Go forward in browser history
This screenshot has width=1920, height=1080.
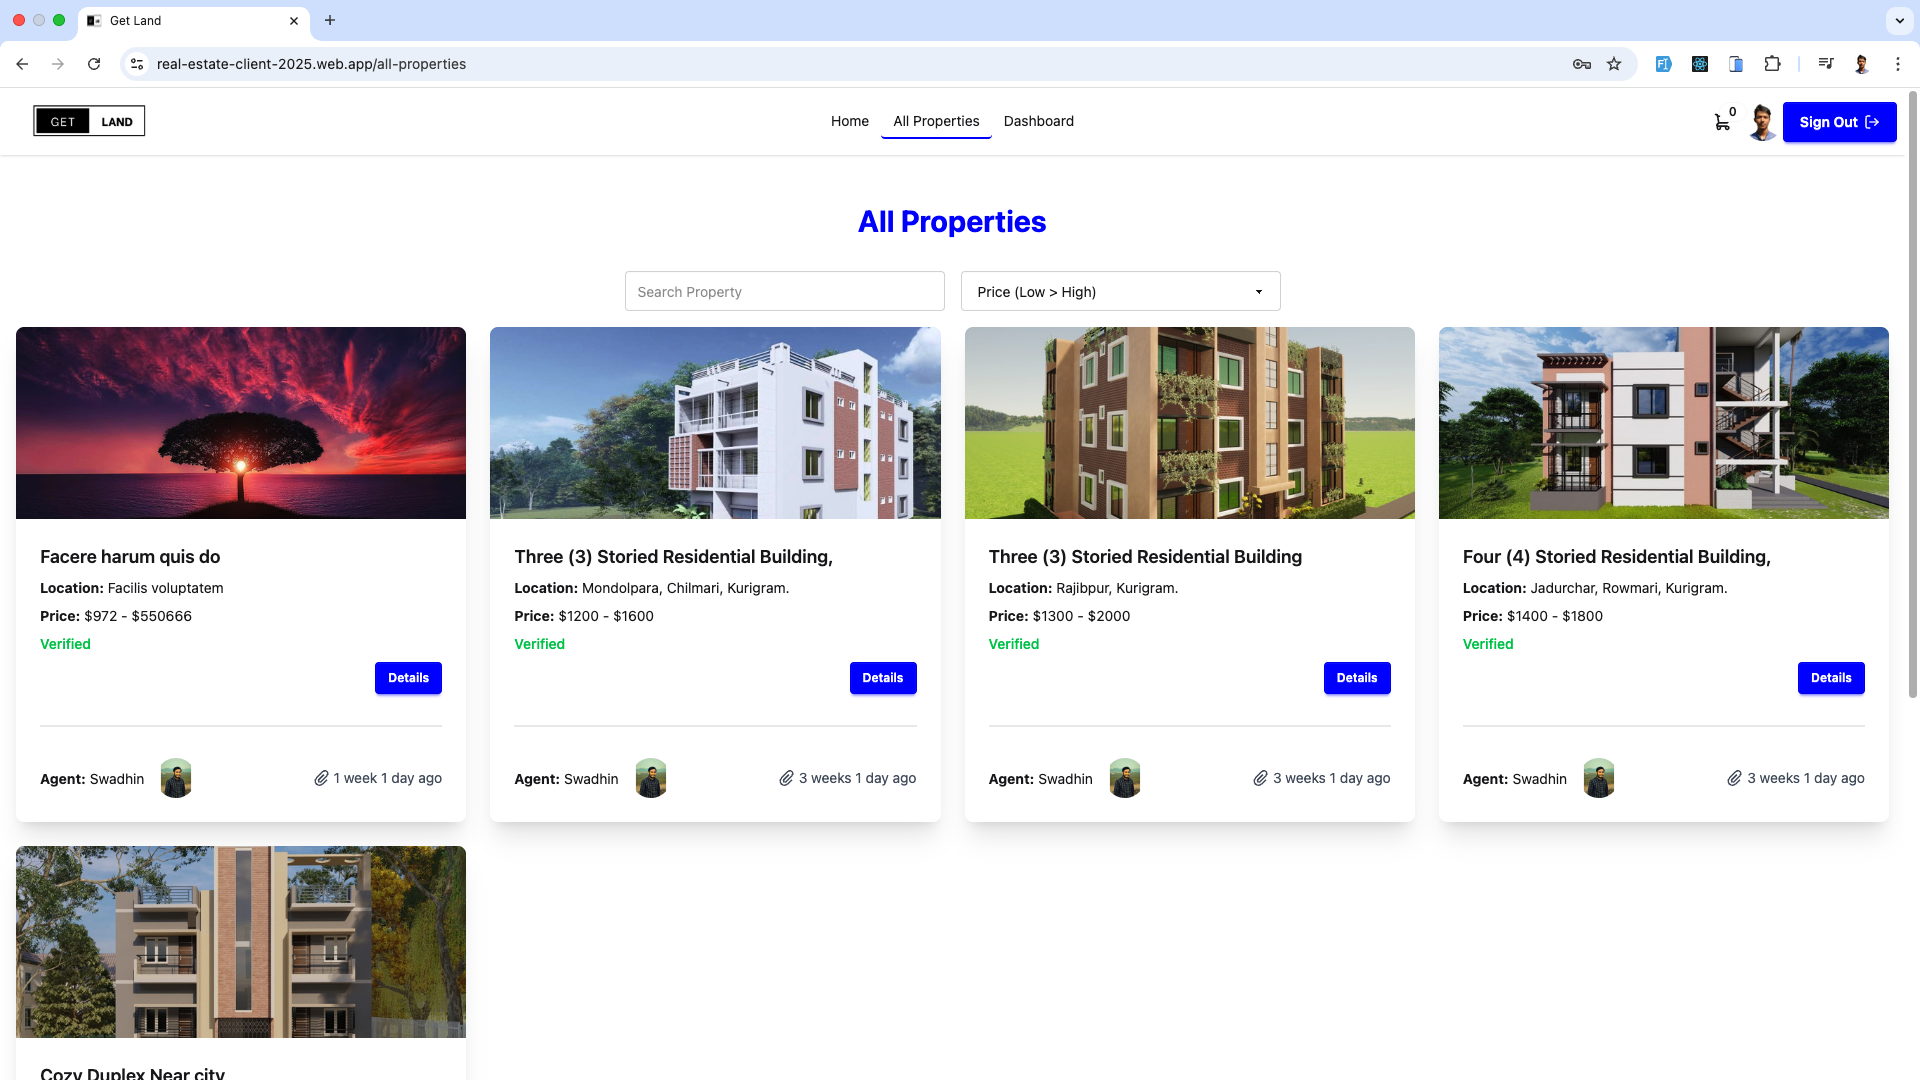pos(58,64)
